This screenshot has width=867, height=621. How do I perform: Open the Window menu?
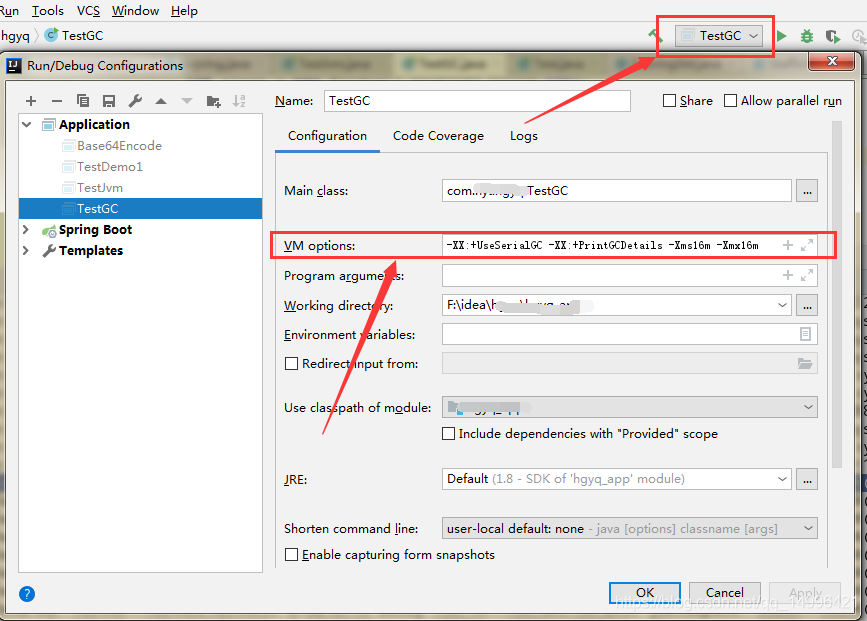pyautogui.click(x=135, y=11)
